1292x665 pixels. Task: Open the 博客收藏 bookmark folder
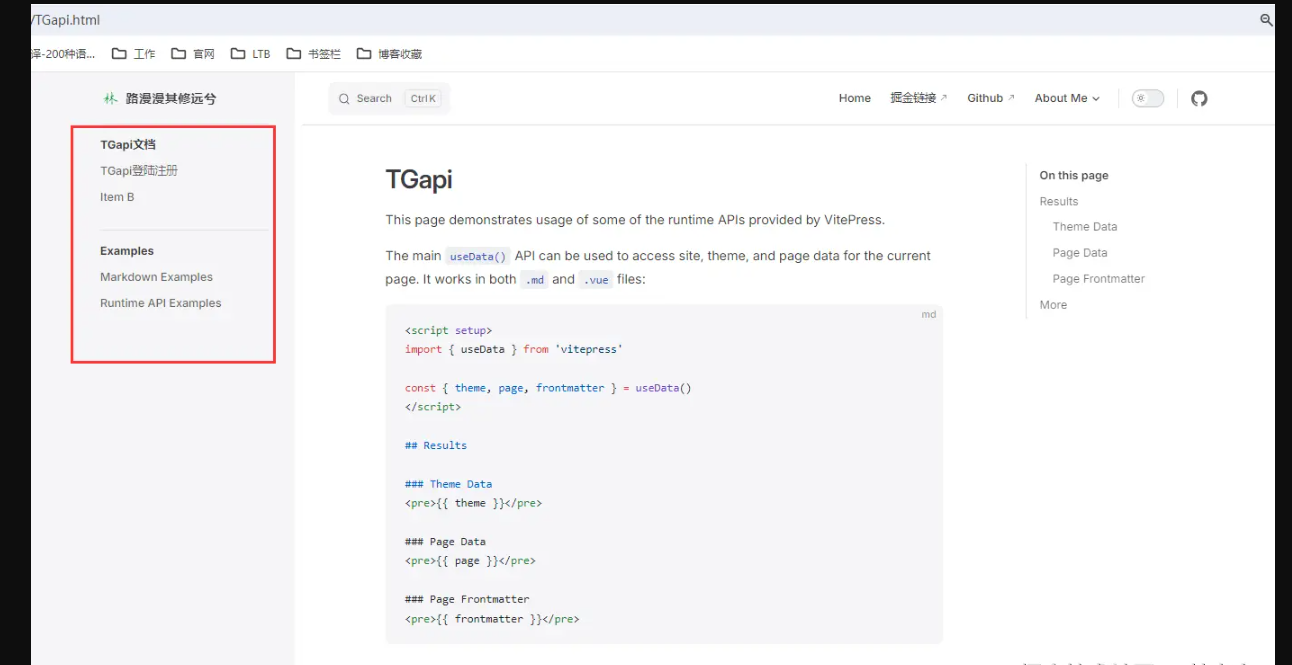389,54
